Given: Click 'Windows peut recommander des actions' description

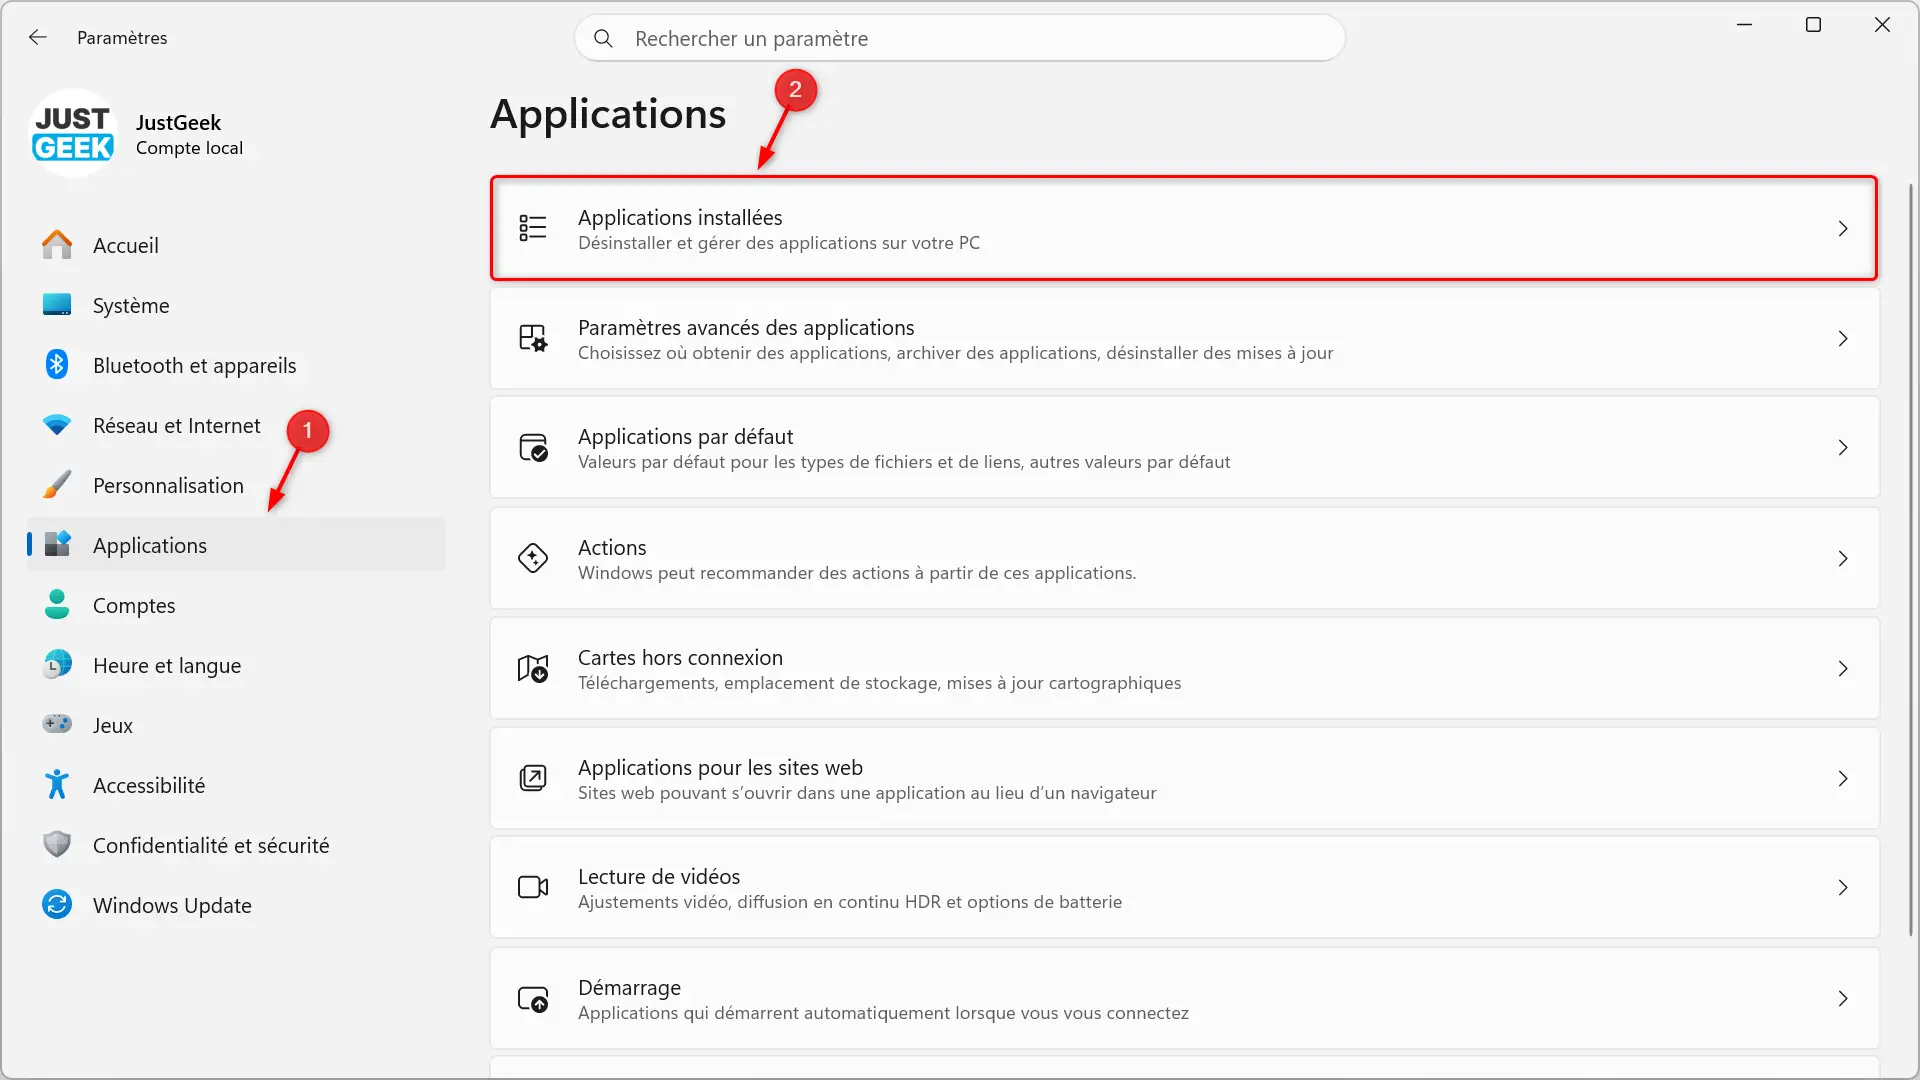Looking at the screenshot, I should pyautogui.click(x=857, y=573).
